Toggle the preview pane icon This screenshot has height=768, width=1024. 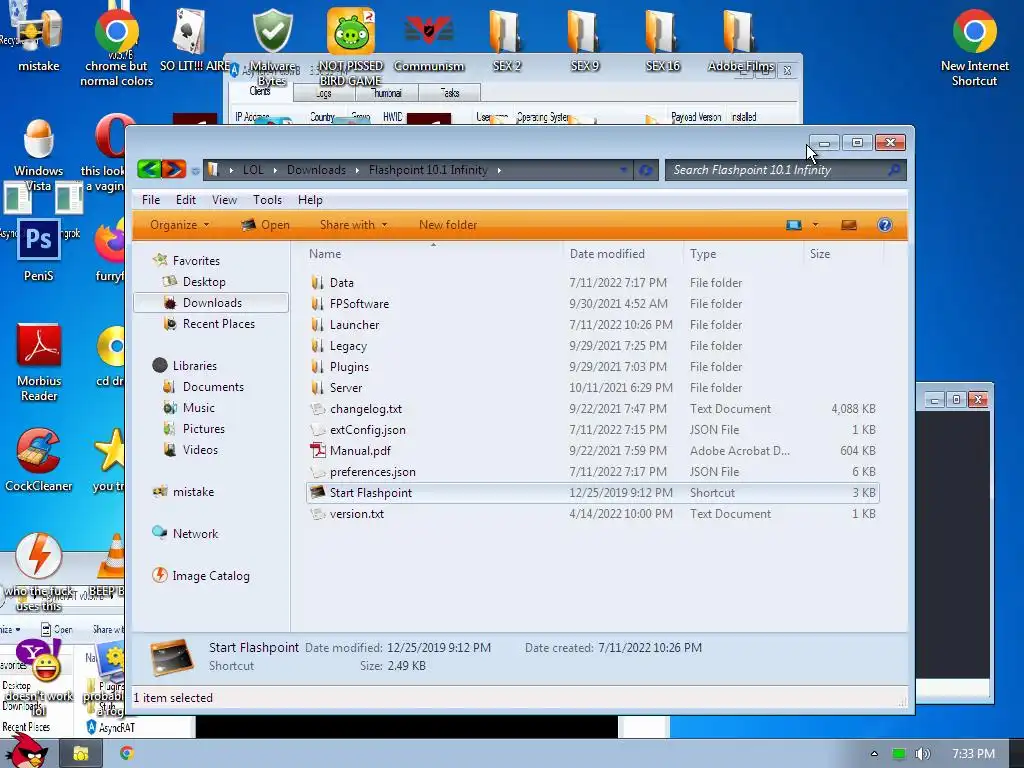848,225
